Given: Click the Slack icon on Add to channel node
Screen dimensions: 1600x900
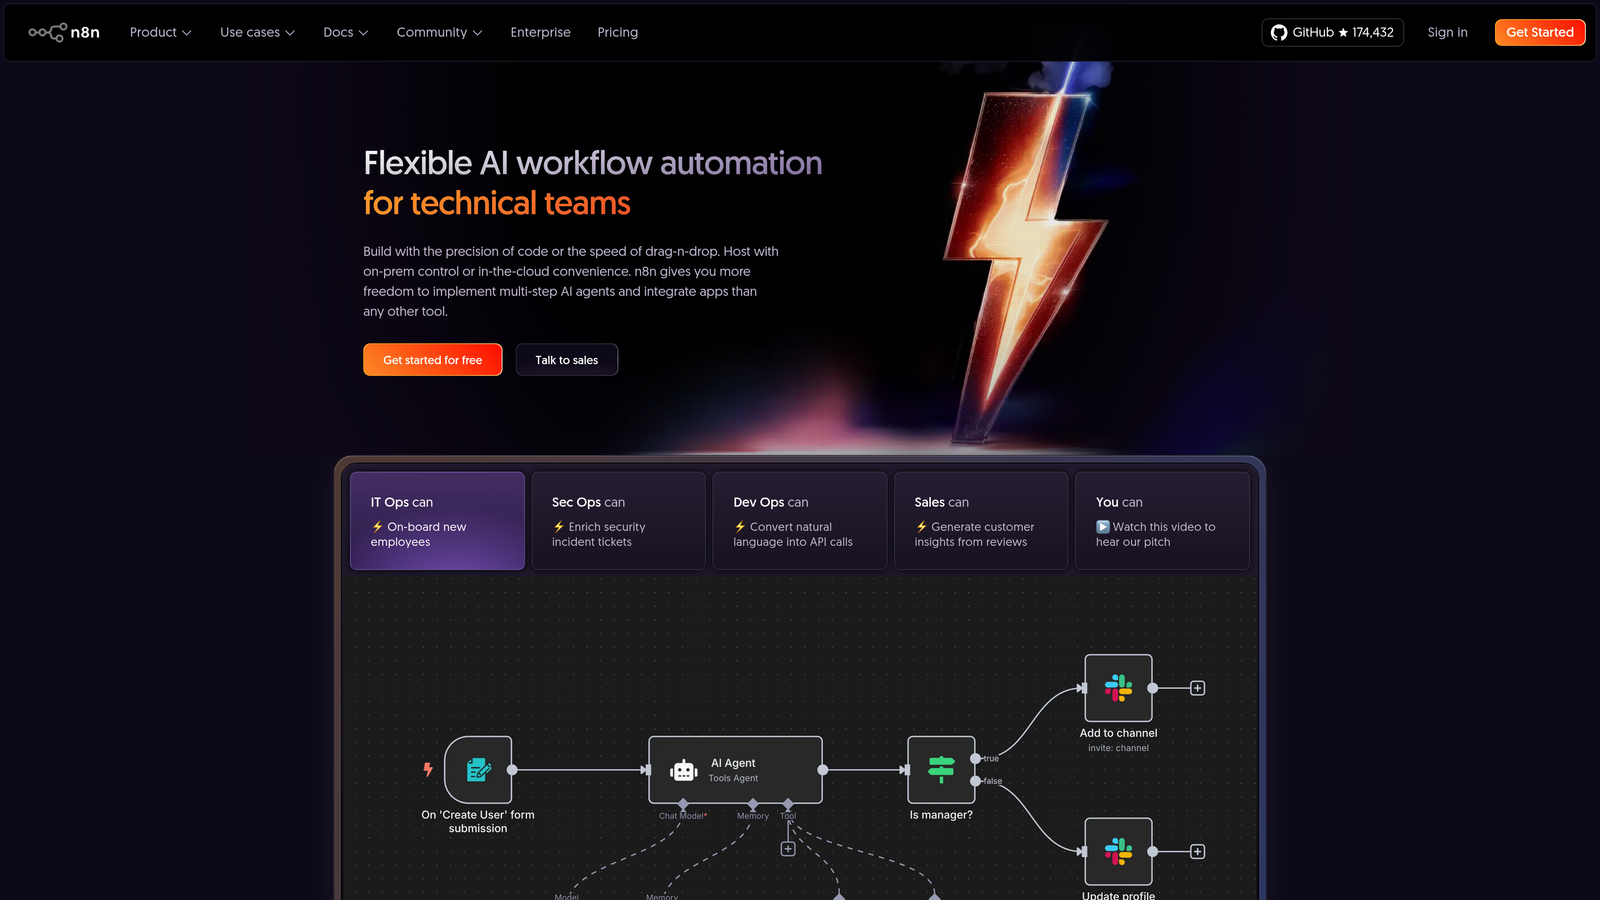Looking at the screenshot, I should coord(1118,688).
